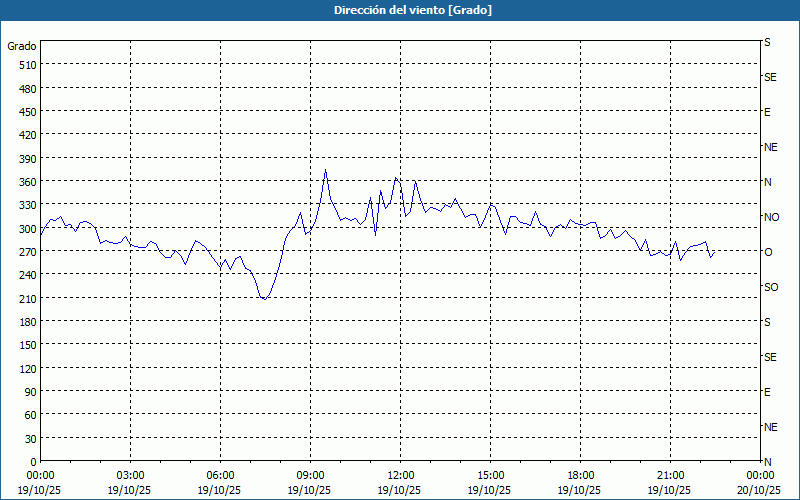Select the 09:00 time label on the x-axis

[x=310, y=475]
